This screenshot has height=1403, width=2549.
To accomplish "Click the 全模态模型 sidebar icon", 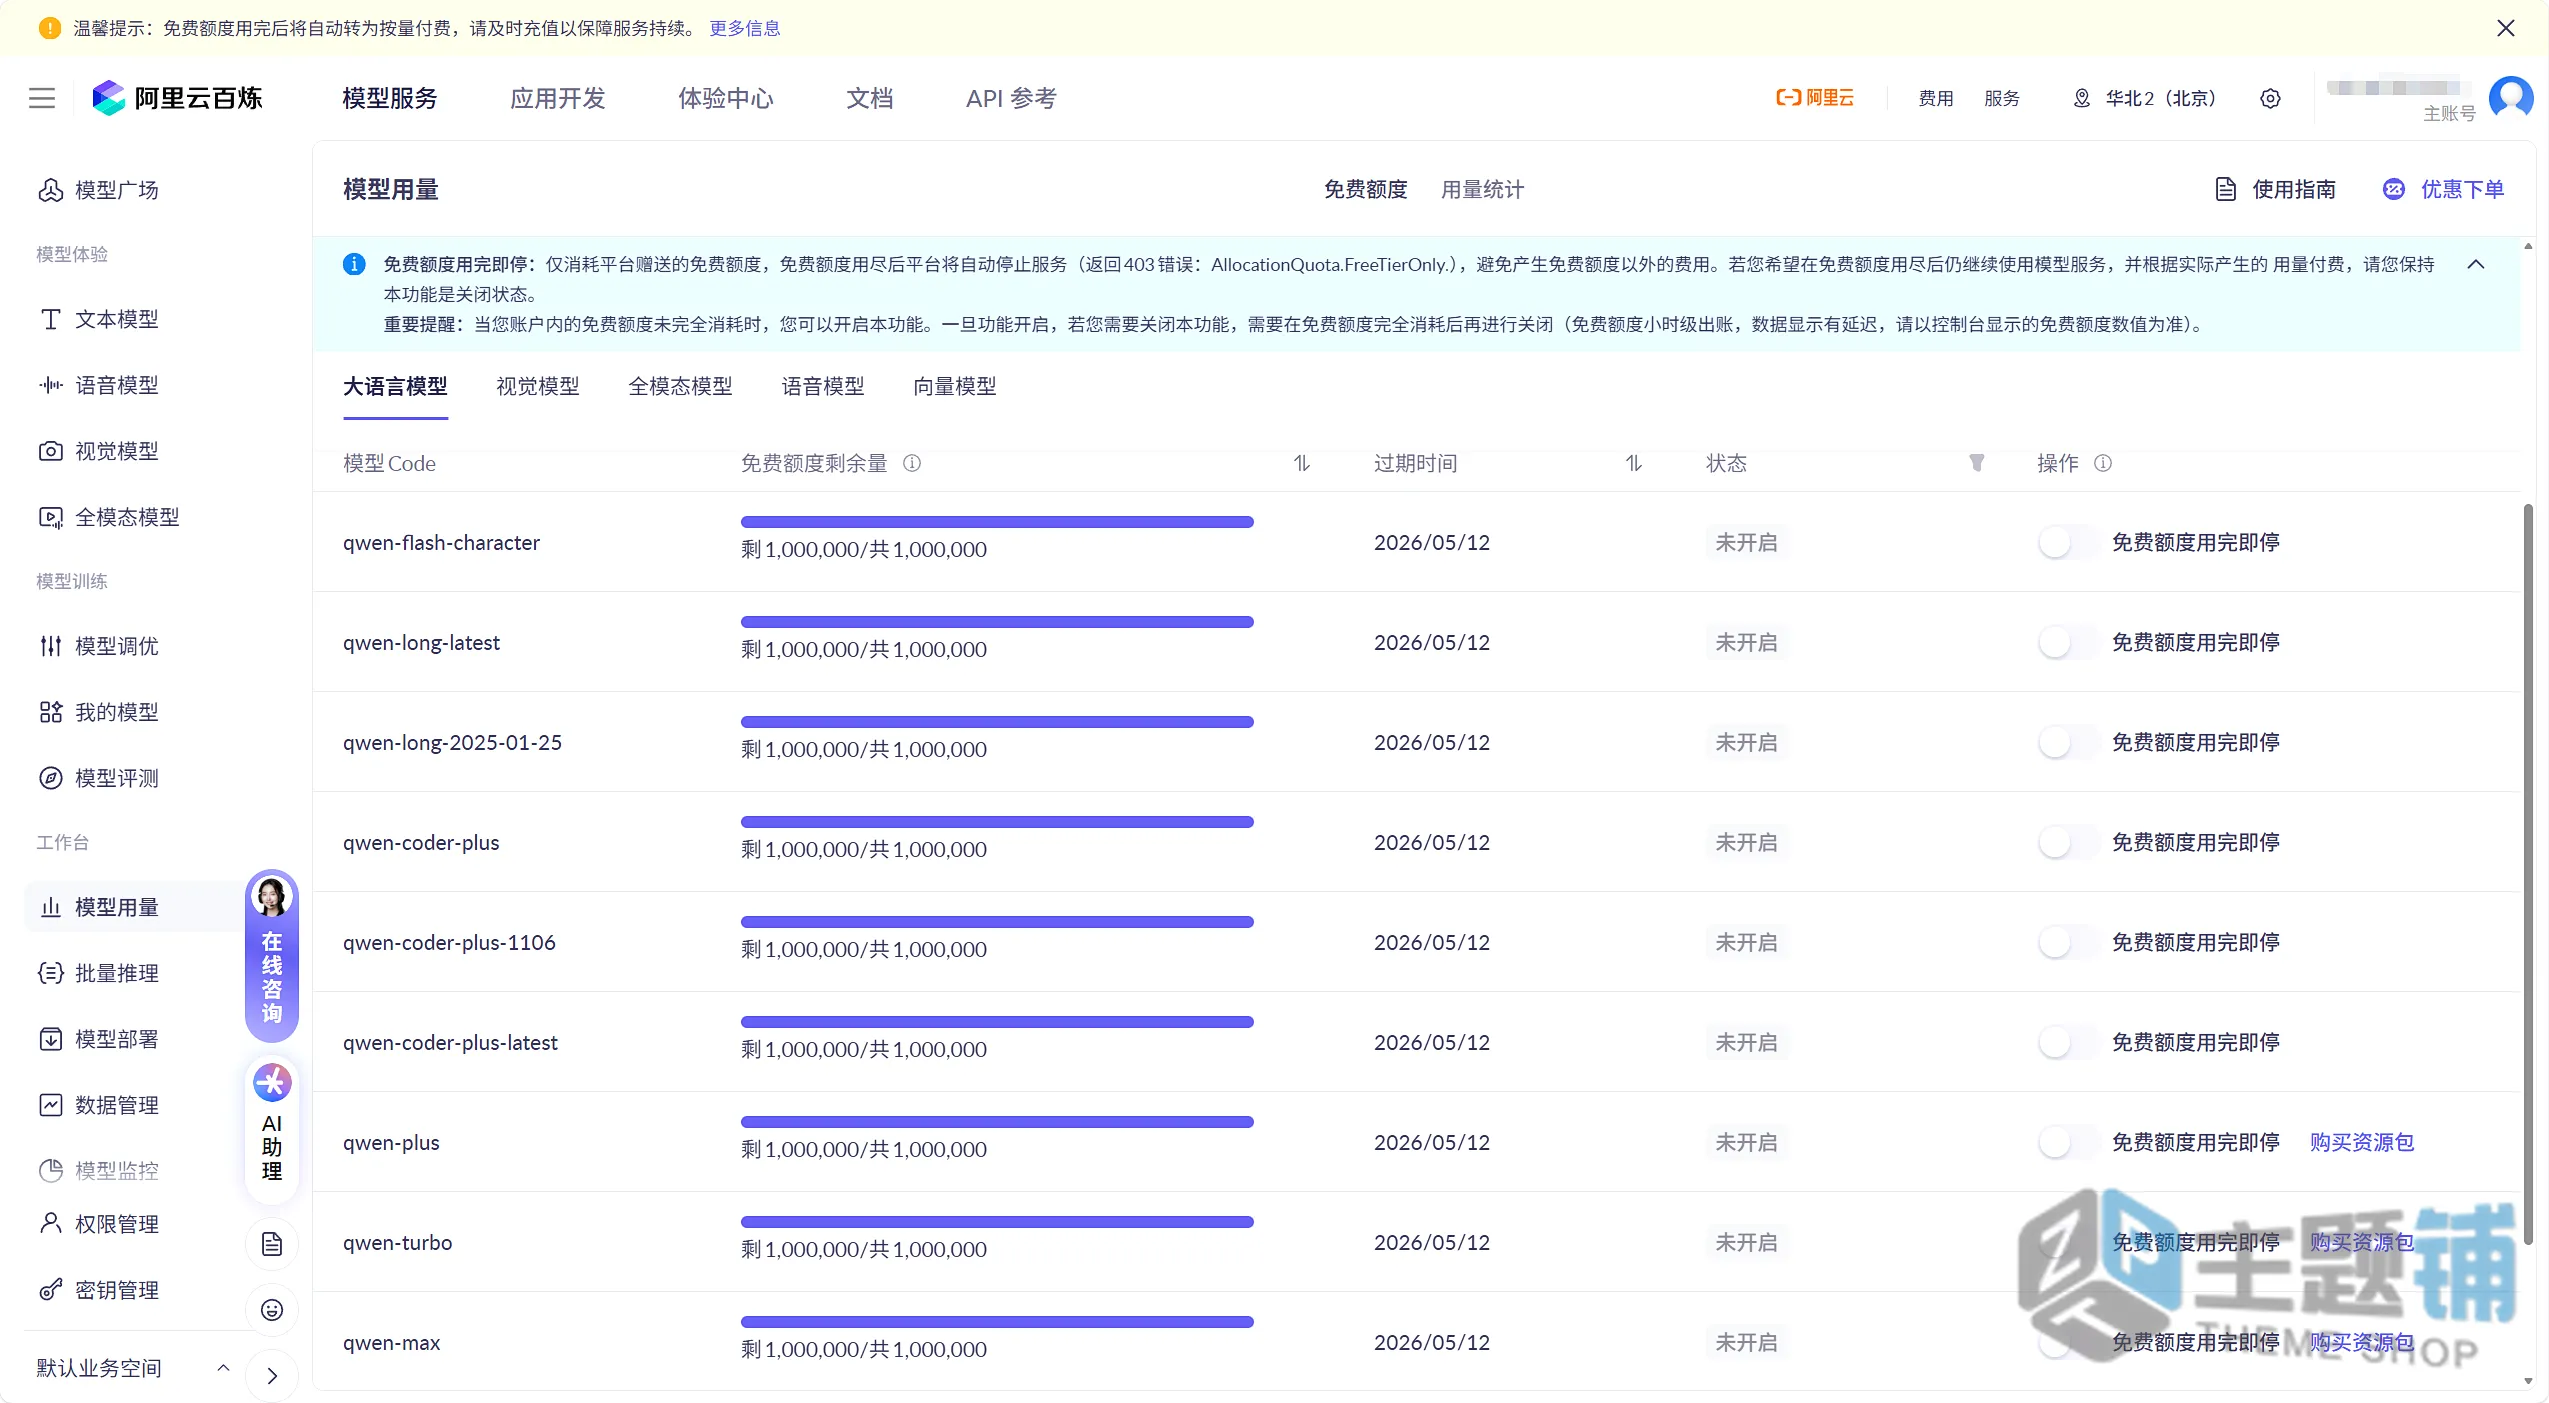I will (x=50, y=517).
